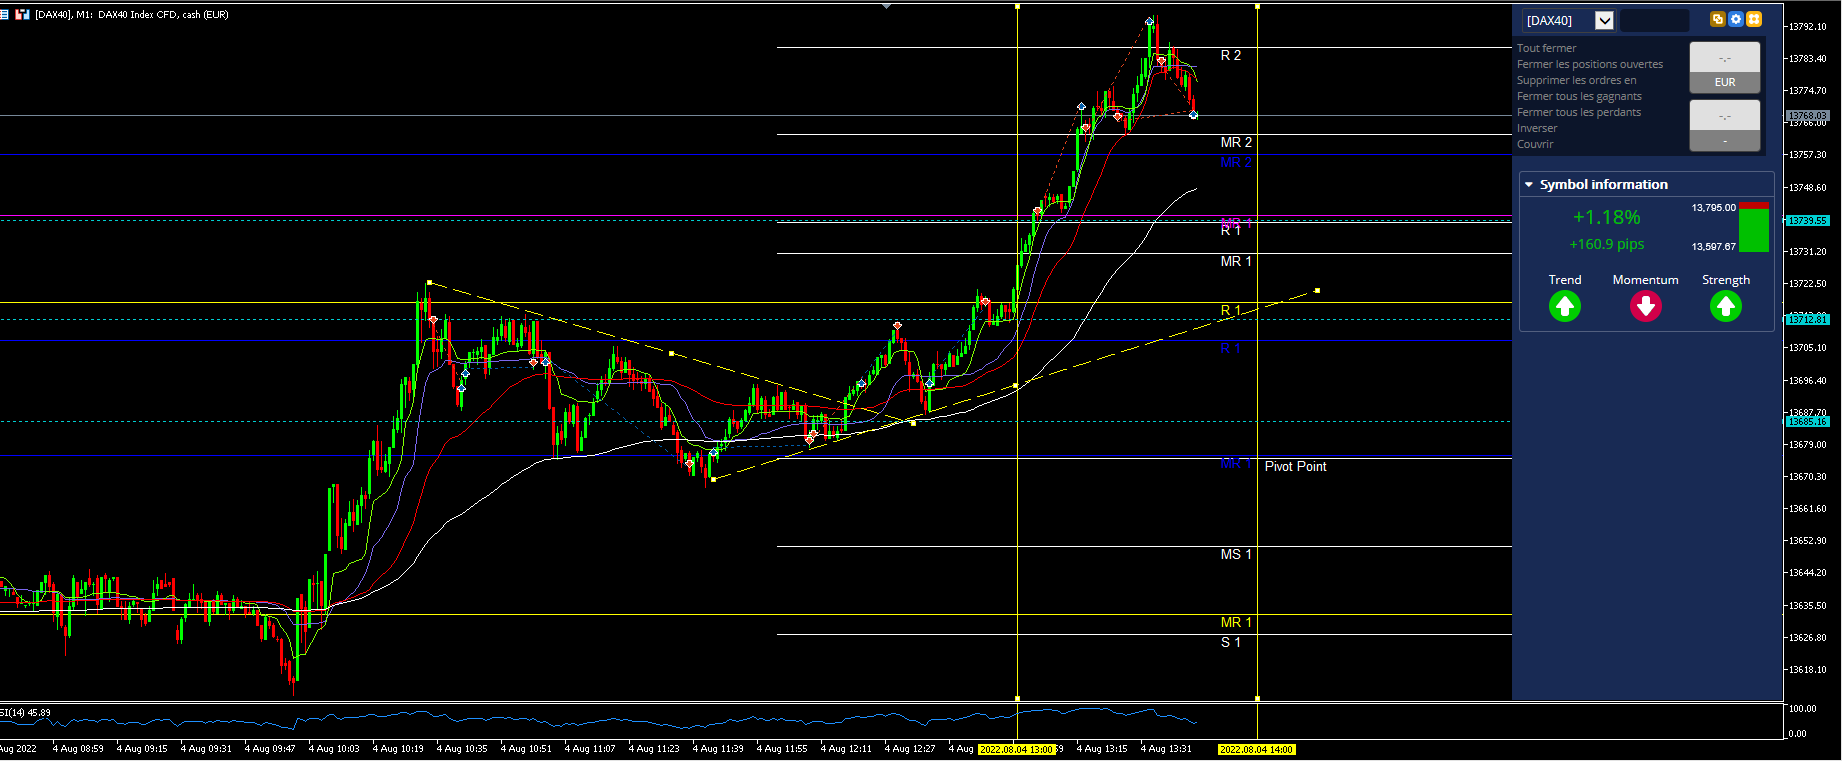Click the candlestick chart icon in the title bar

22,14
